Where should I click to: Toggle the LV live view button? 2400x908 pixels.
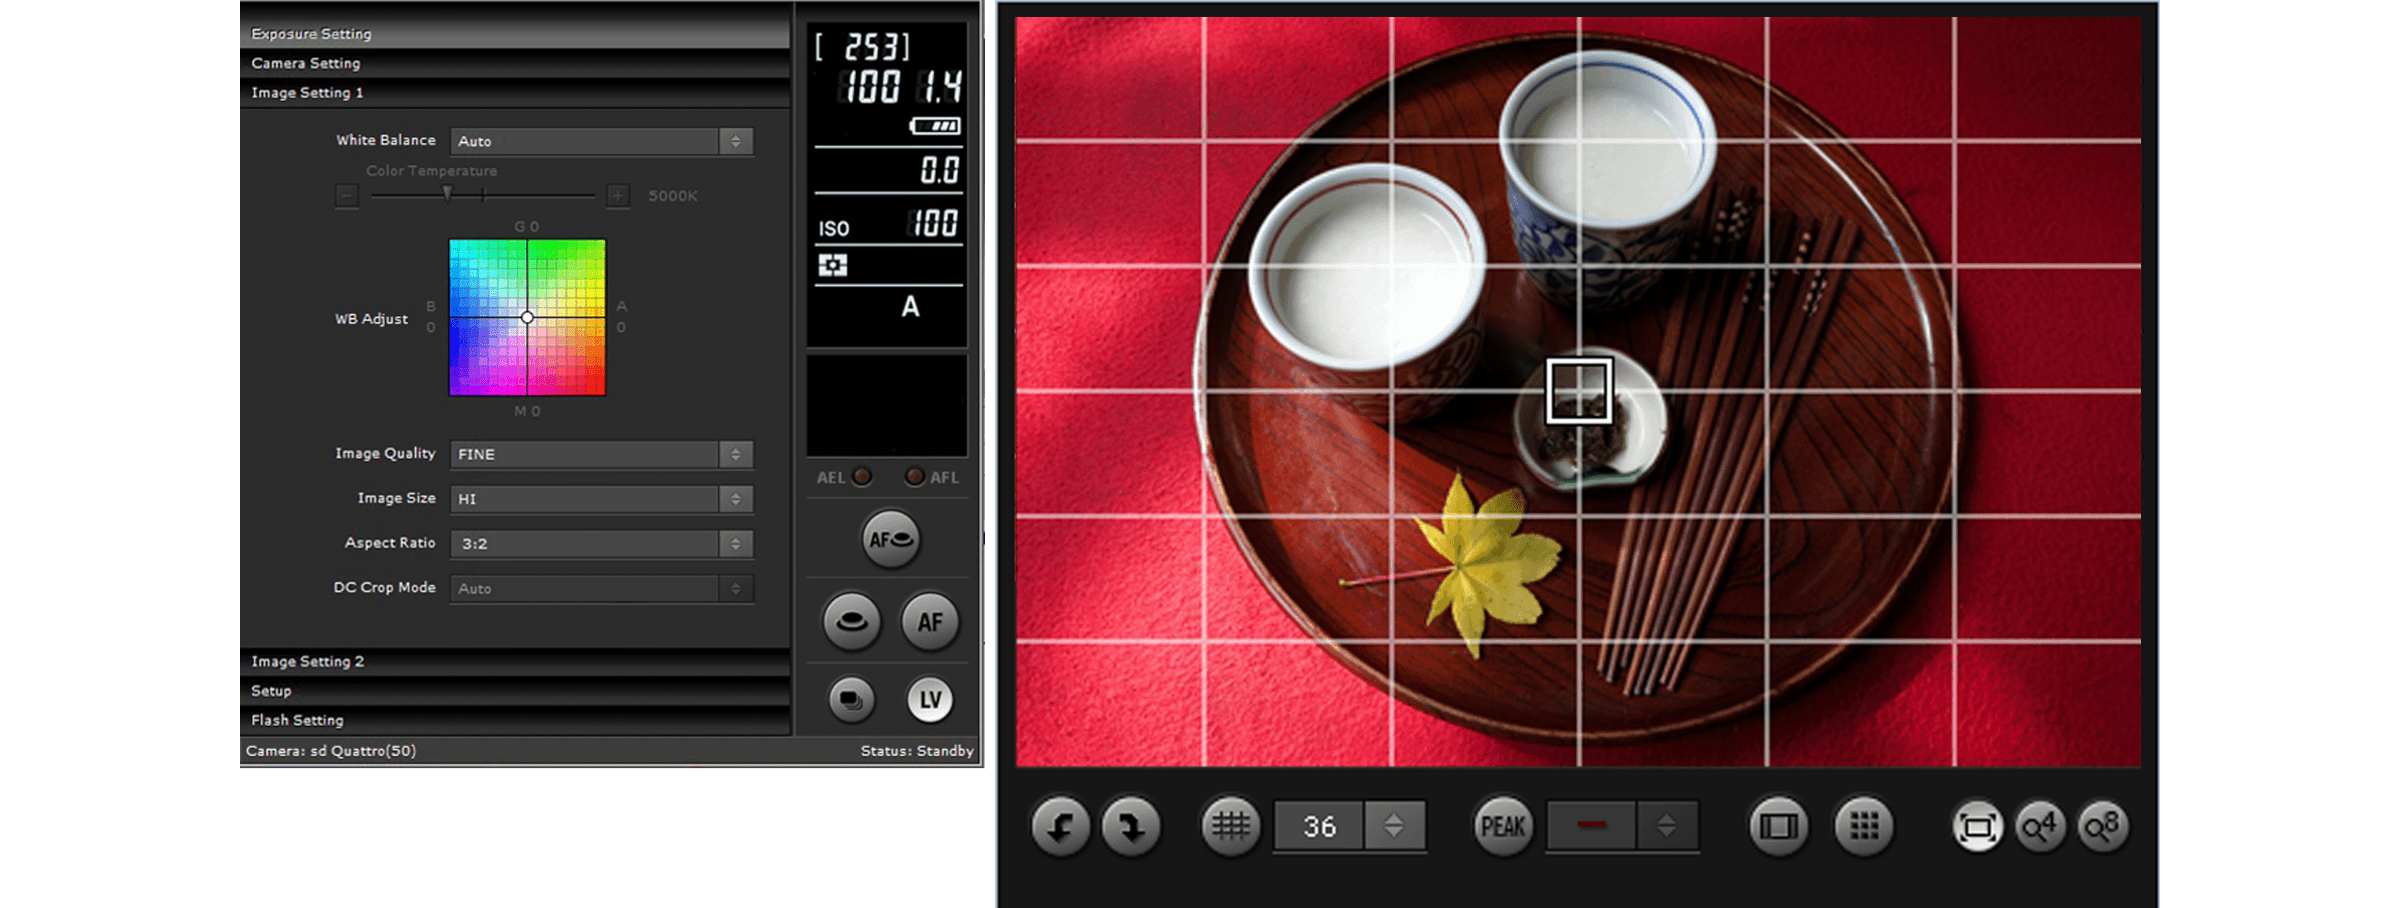[930, 700]
